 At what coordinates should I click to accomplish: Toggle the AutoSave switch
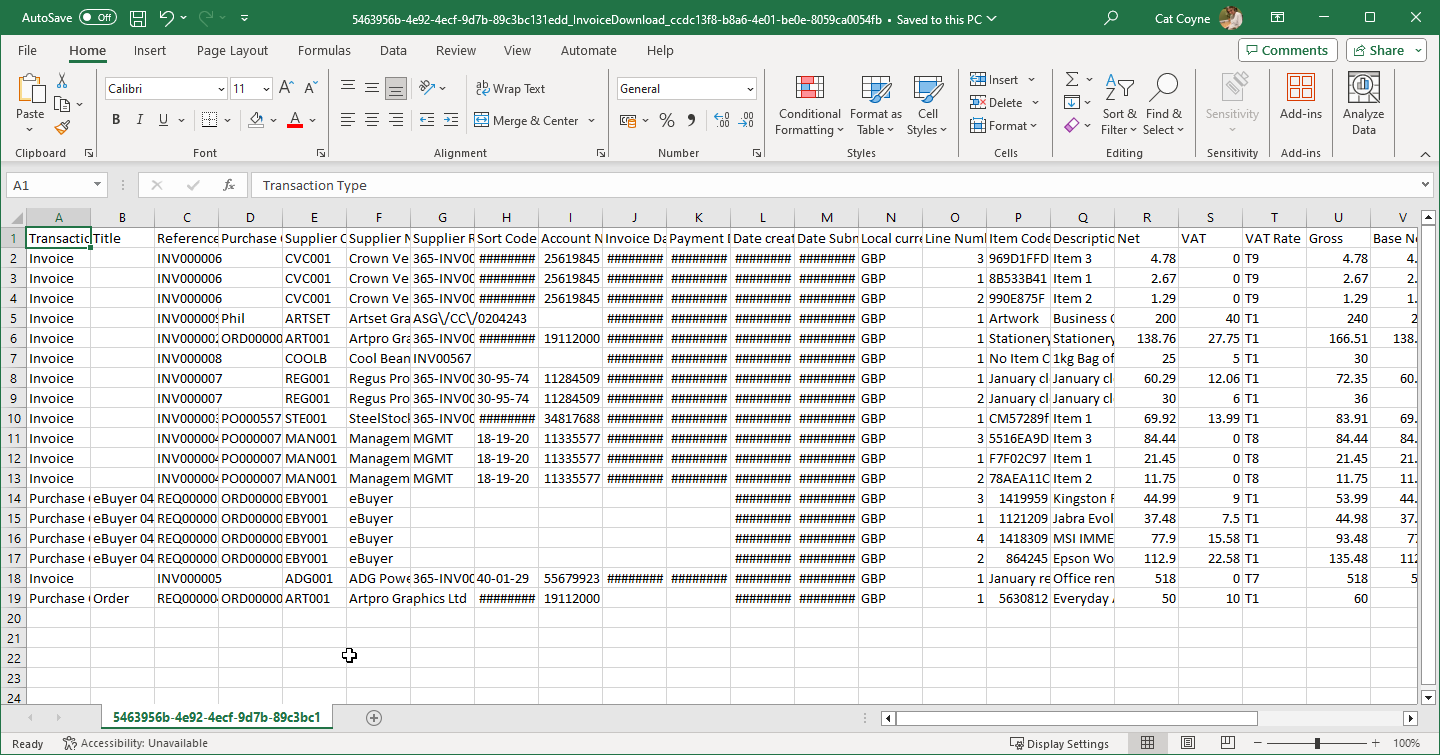97,18
